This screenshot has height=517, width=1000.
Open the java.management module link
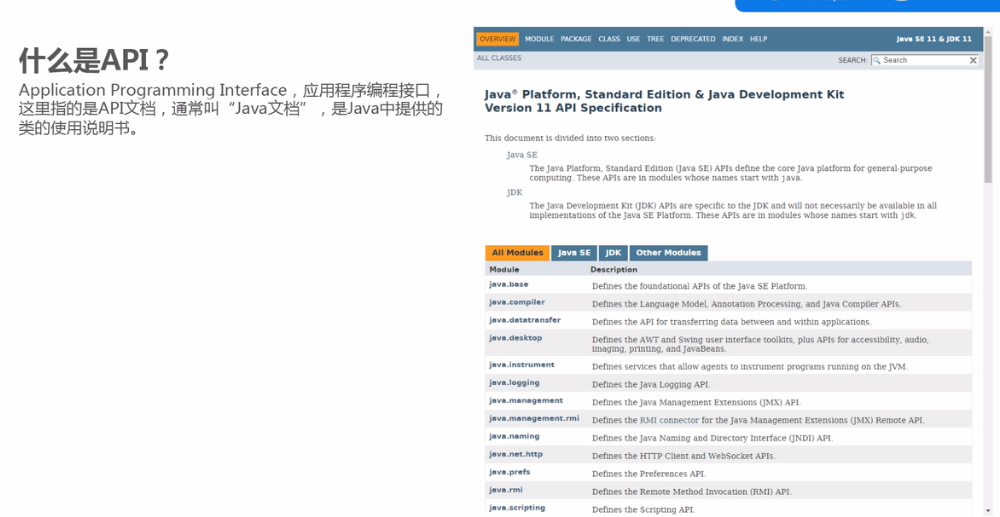[x=526, y=400]
